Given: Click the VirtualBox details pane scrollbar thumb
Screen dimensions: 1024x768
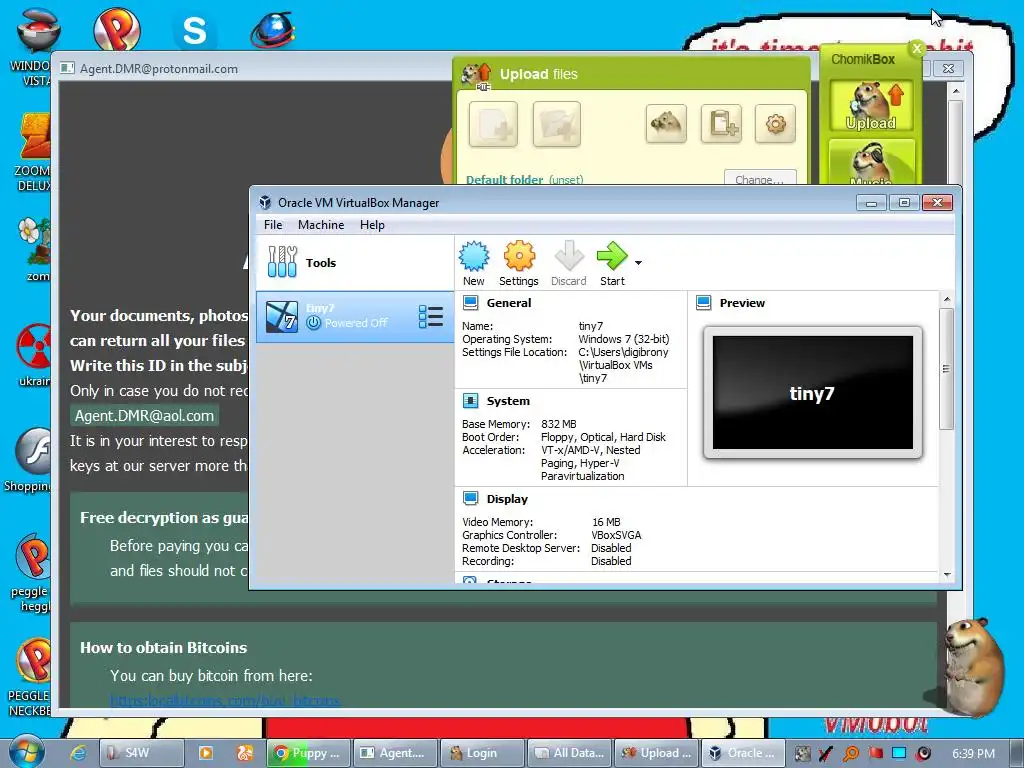Looking at the screenshot, I should coord(946,369).
